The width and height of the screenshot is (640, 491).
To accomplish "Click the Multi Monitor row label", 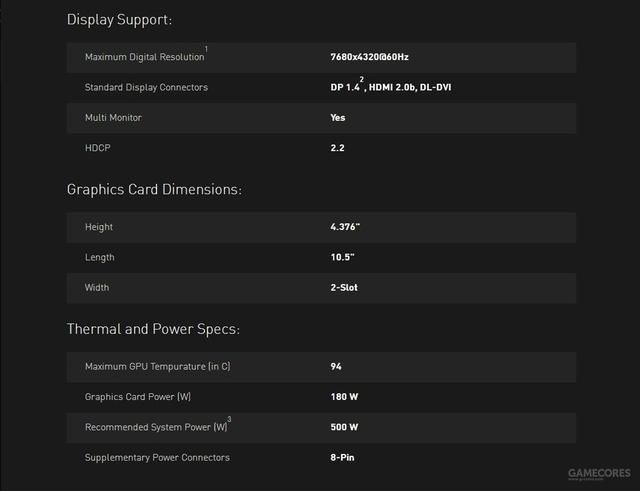I will coord(113,117).
